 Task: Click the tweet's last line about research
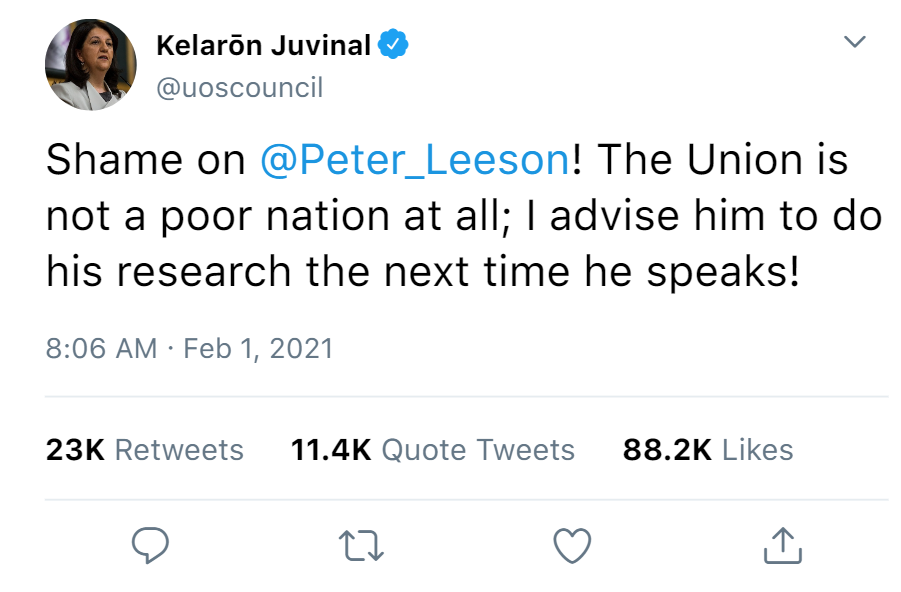pos(422,273)
